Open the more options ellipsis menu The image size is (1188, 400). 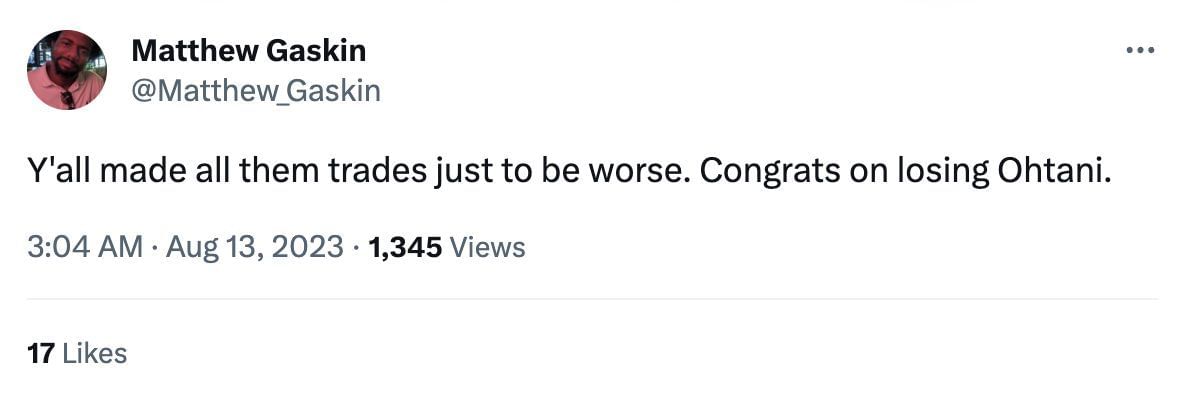click(1140, 50)
